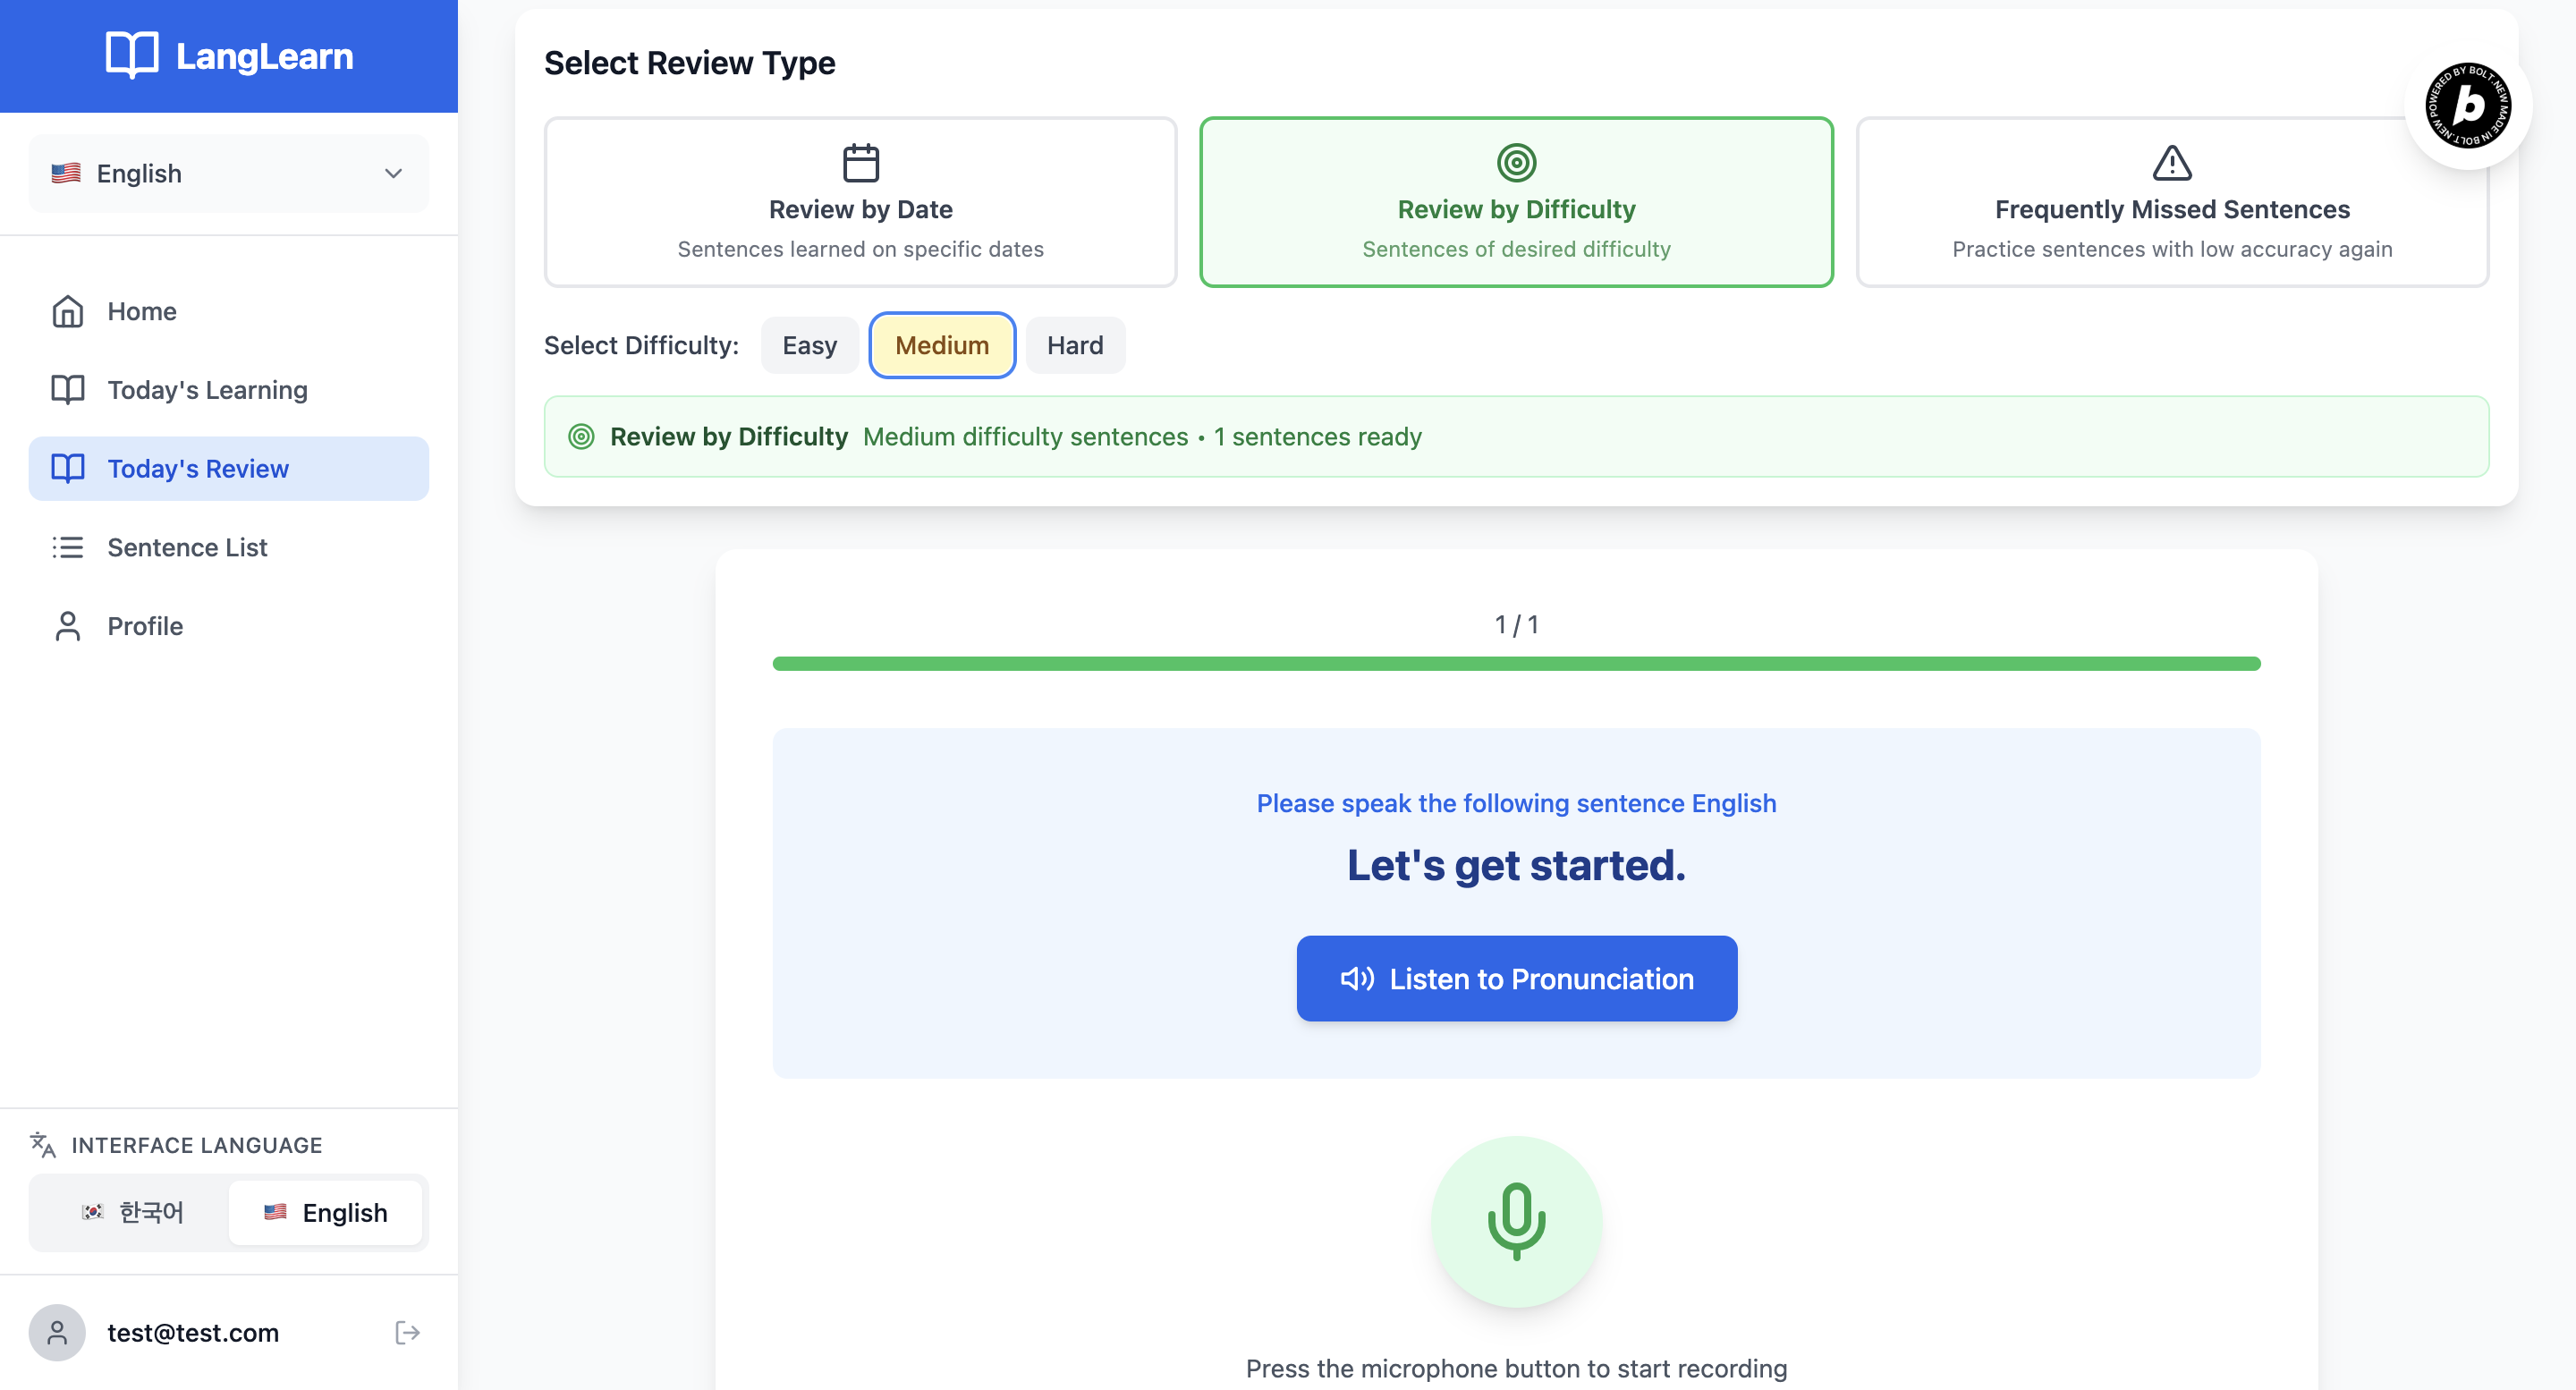The height and width of the screenshot is (1390, 2576).
Task: Select Frequently Missed Sentences card
Action: 2171,202
